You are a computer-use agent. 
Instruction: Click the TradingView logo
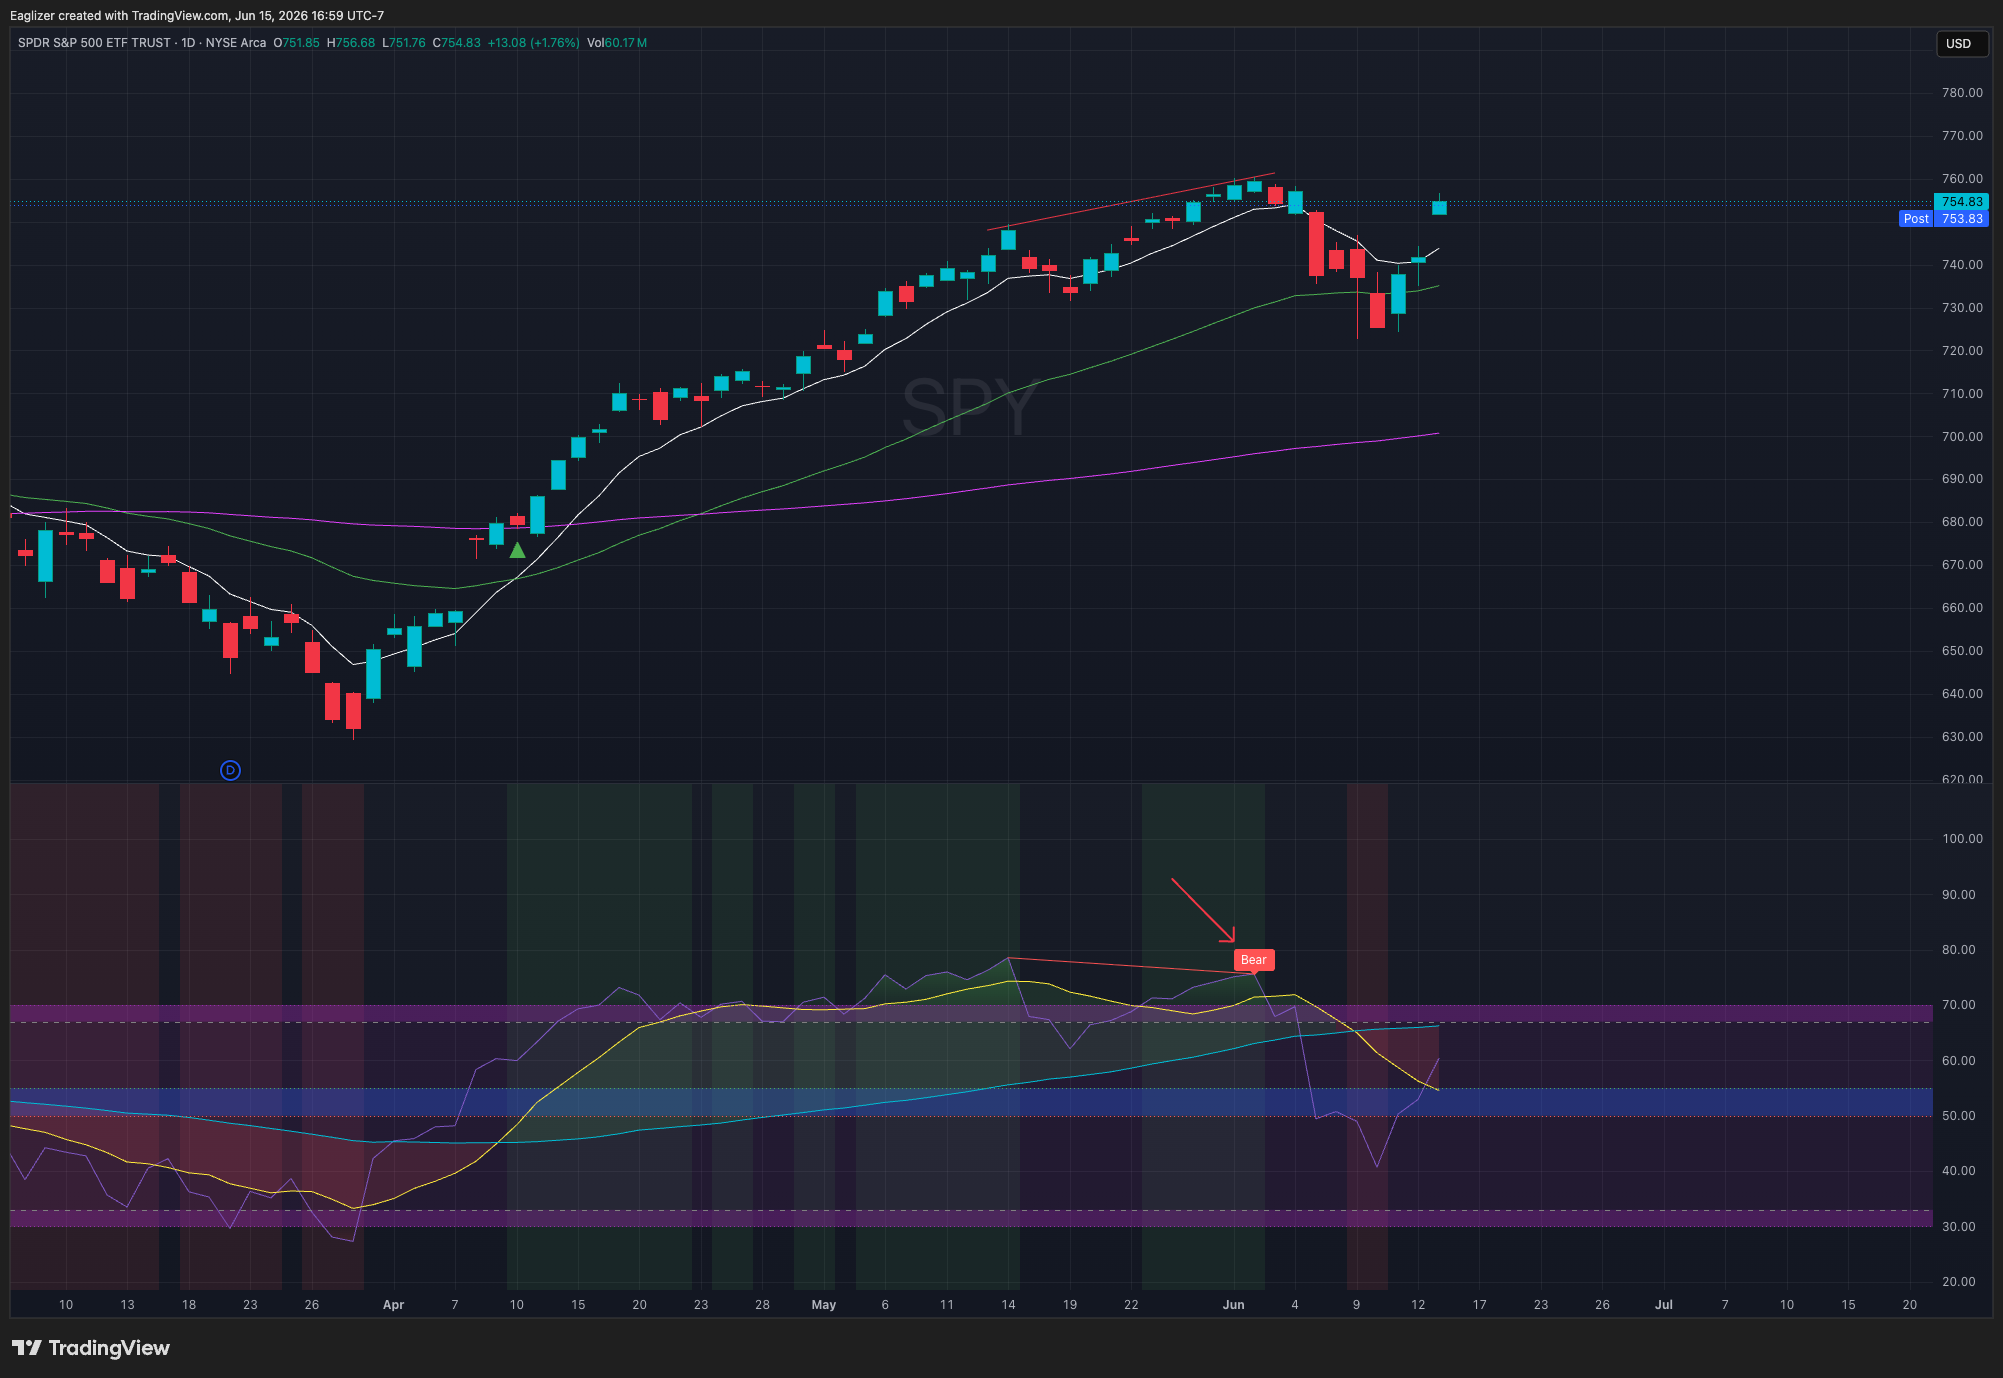pyautogui.click(x=91, y=1348)
